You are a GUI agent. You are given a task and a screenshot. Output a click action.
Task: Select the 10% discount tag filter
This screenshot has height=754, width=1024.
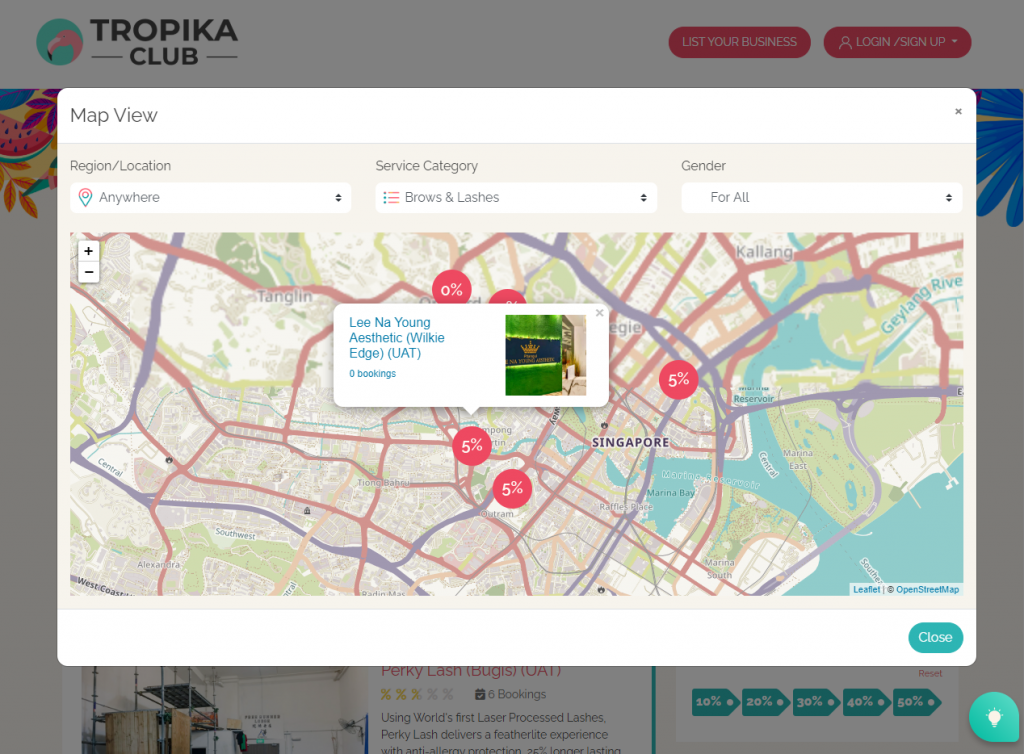click(715, 702)
